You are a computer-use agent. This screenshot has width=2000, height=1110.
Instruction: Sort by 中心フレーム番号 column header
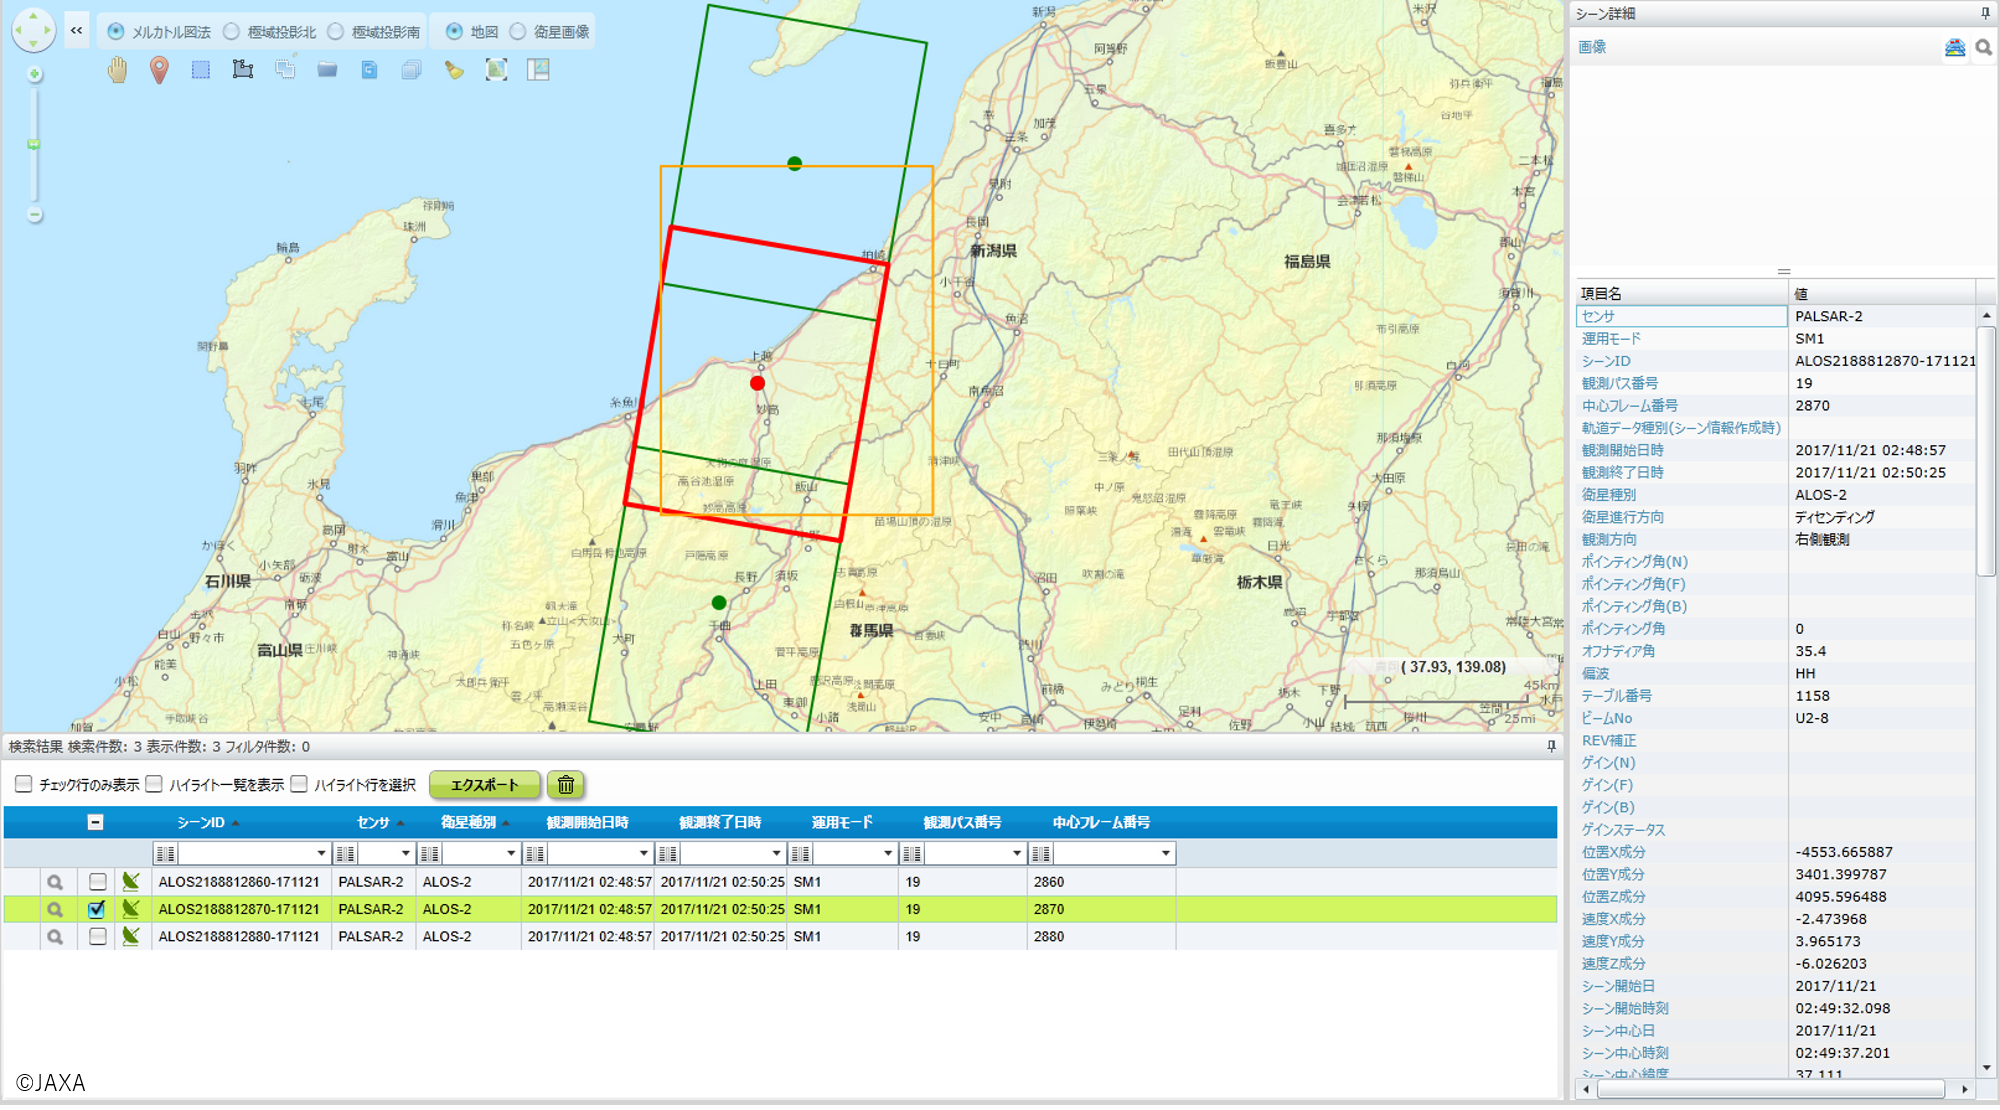(1100, 822)
